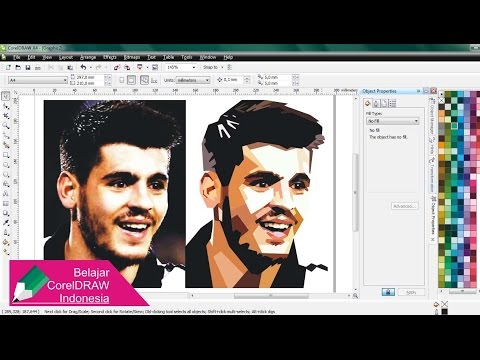Click the Undo arrow

coord(83,68)
